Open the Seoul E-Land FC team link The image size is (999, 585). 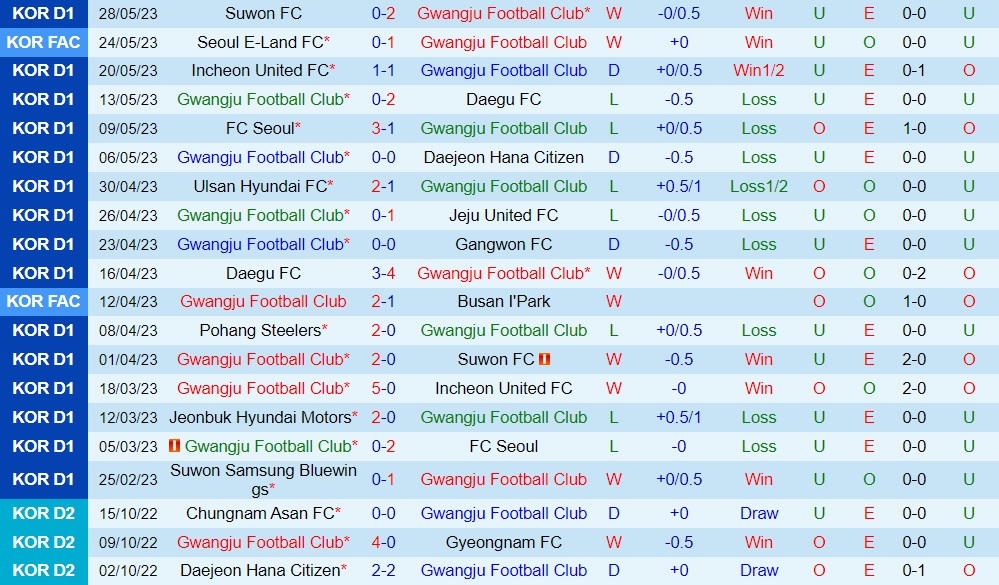[260, 42]
